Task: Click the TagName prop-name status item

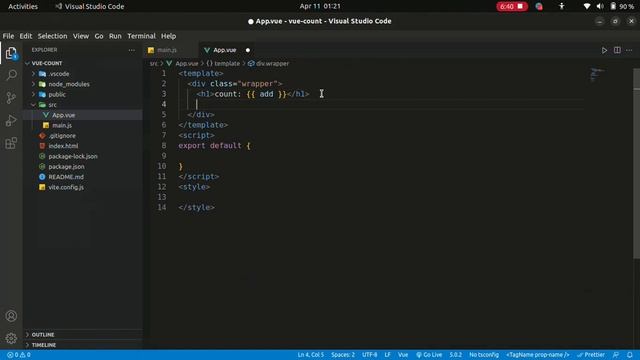Action: (x=538, y=355)
